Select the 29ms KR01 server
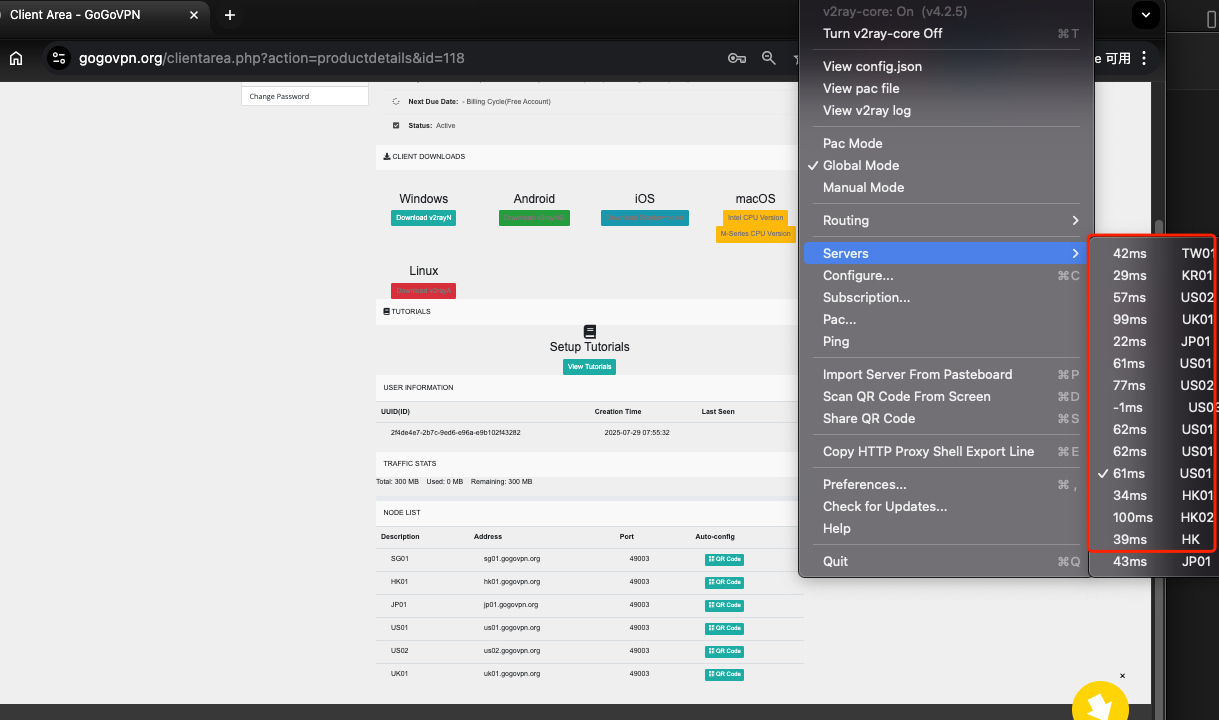Image resolution: width=1219 pixels, height=720 pixels. 1154,275
